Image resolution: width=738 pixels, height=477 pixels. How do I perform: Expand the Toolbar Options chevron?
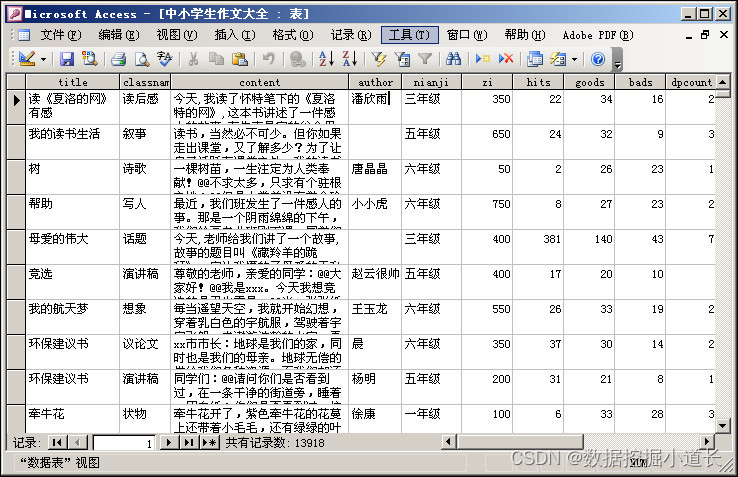pos(618,62)
